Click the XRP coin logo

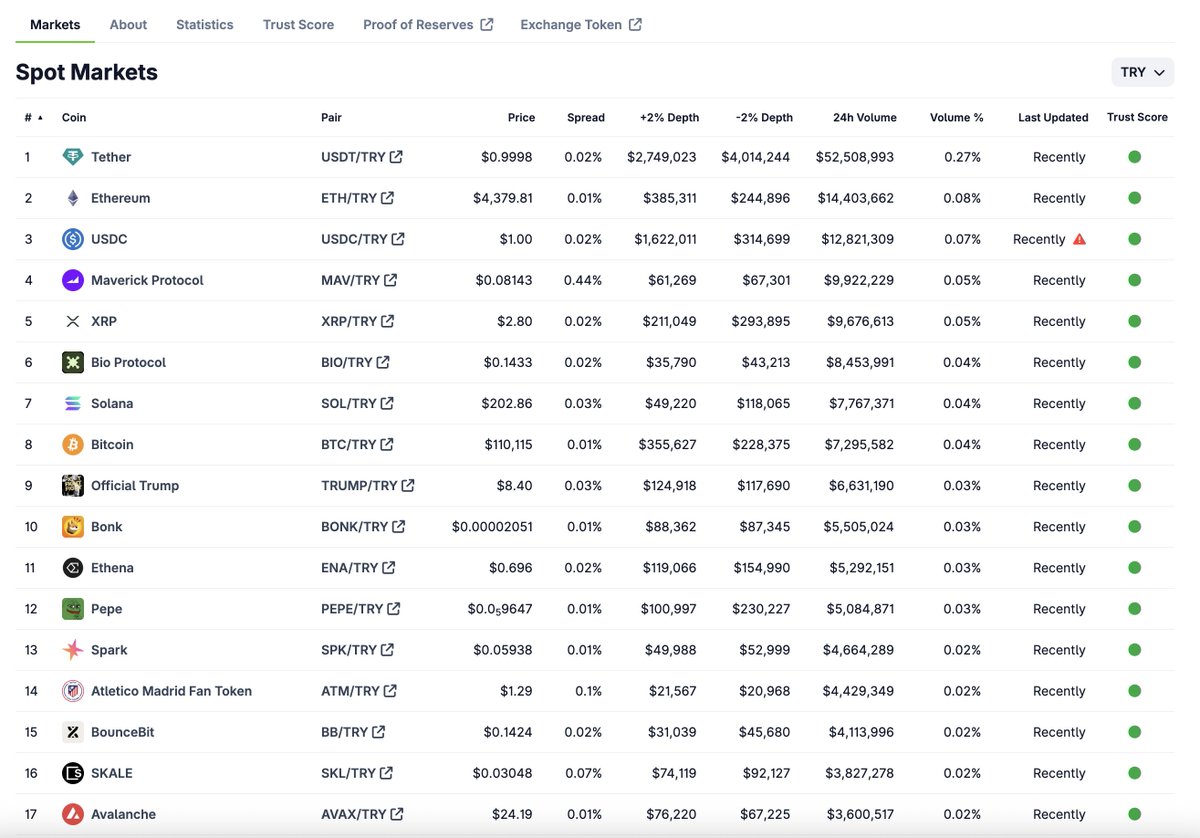click(73, 321)
